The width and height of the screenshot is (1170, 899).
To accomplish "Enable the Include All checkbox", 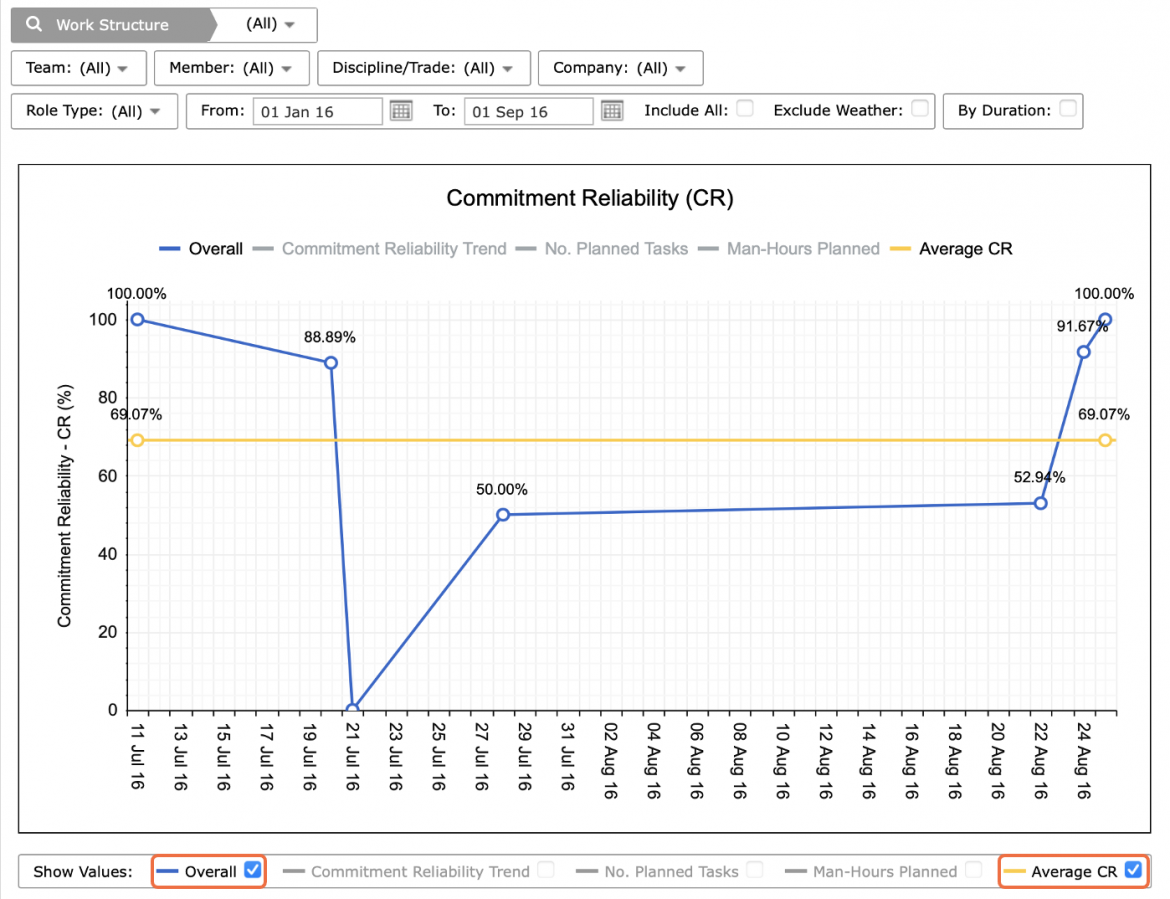I will [x=745, y=108].
